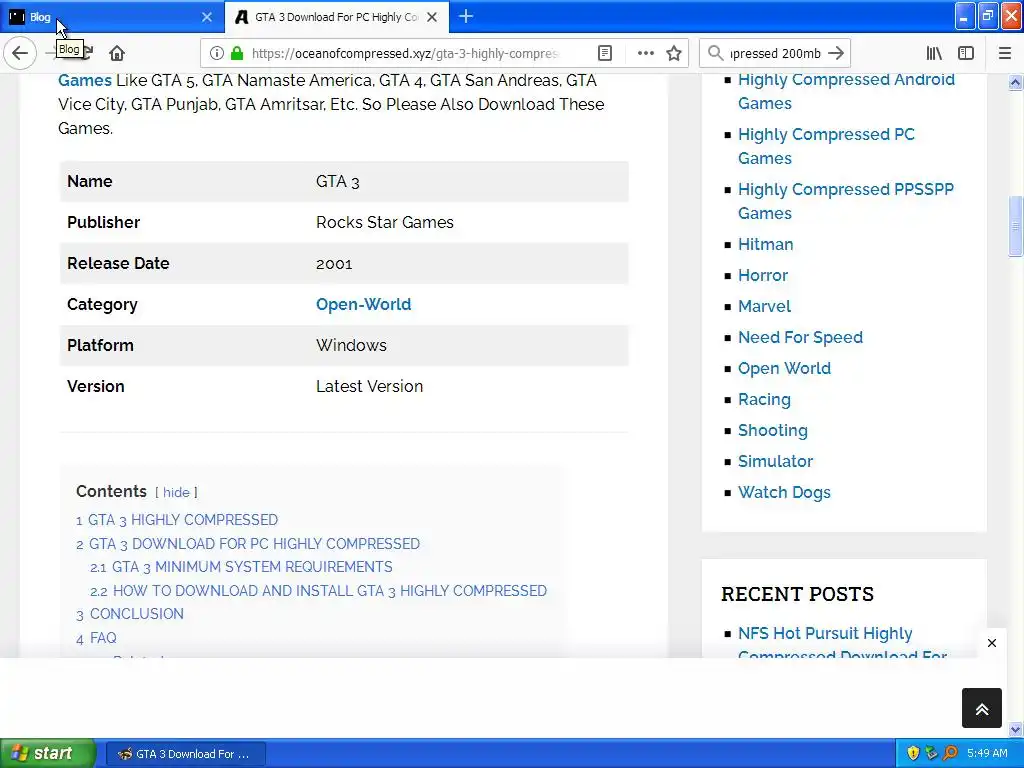The height and width of the screenshot is (768, 1024).
Task: Open the Marvel category
Action: click(764, 306)
